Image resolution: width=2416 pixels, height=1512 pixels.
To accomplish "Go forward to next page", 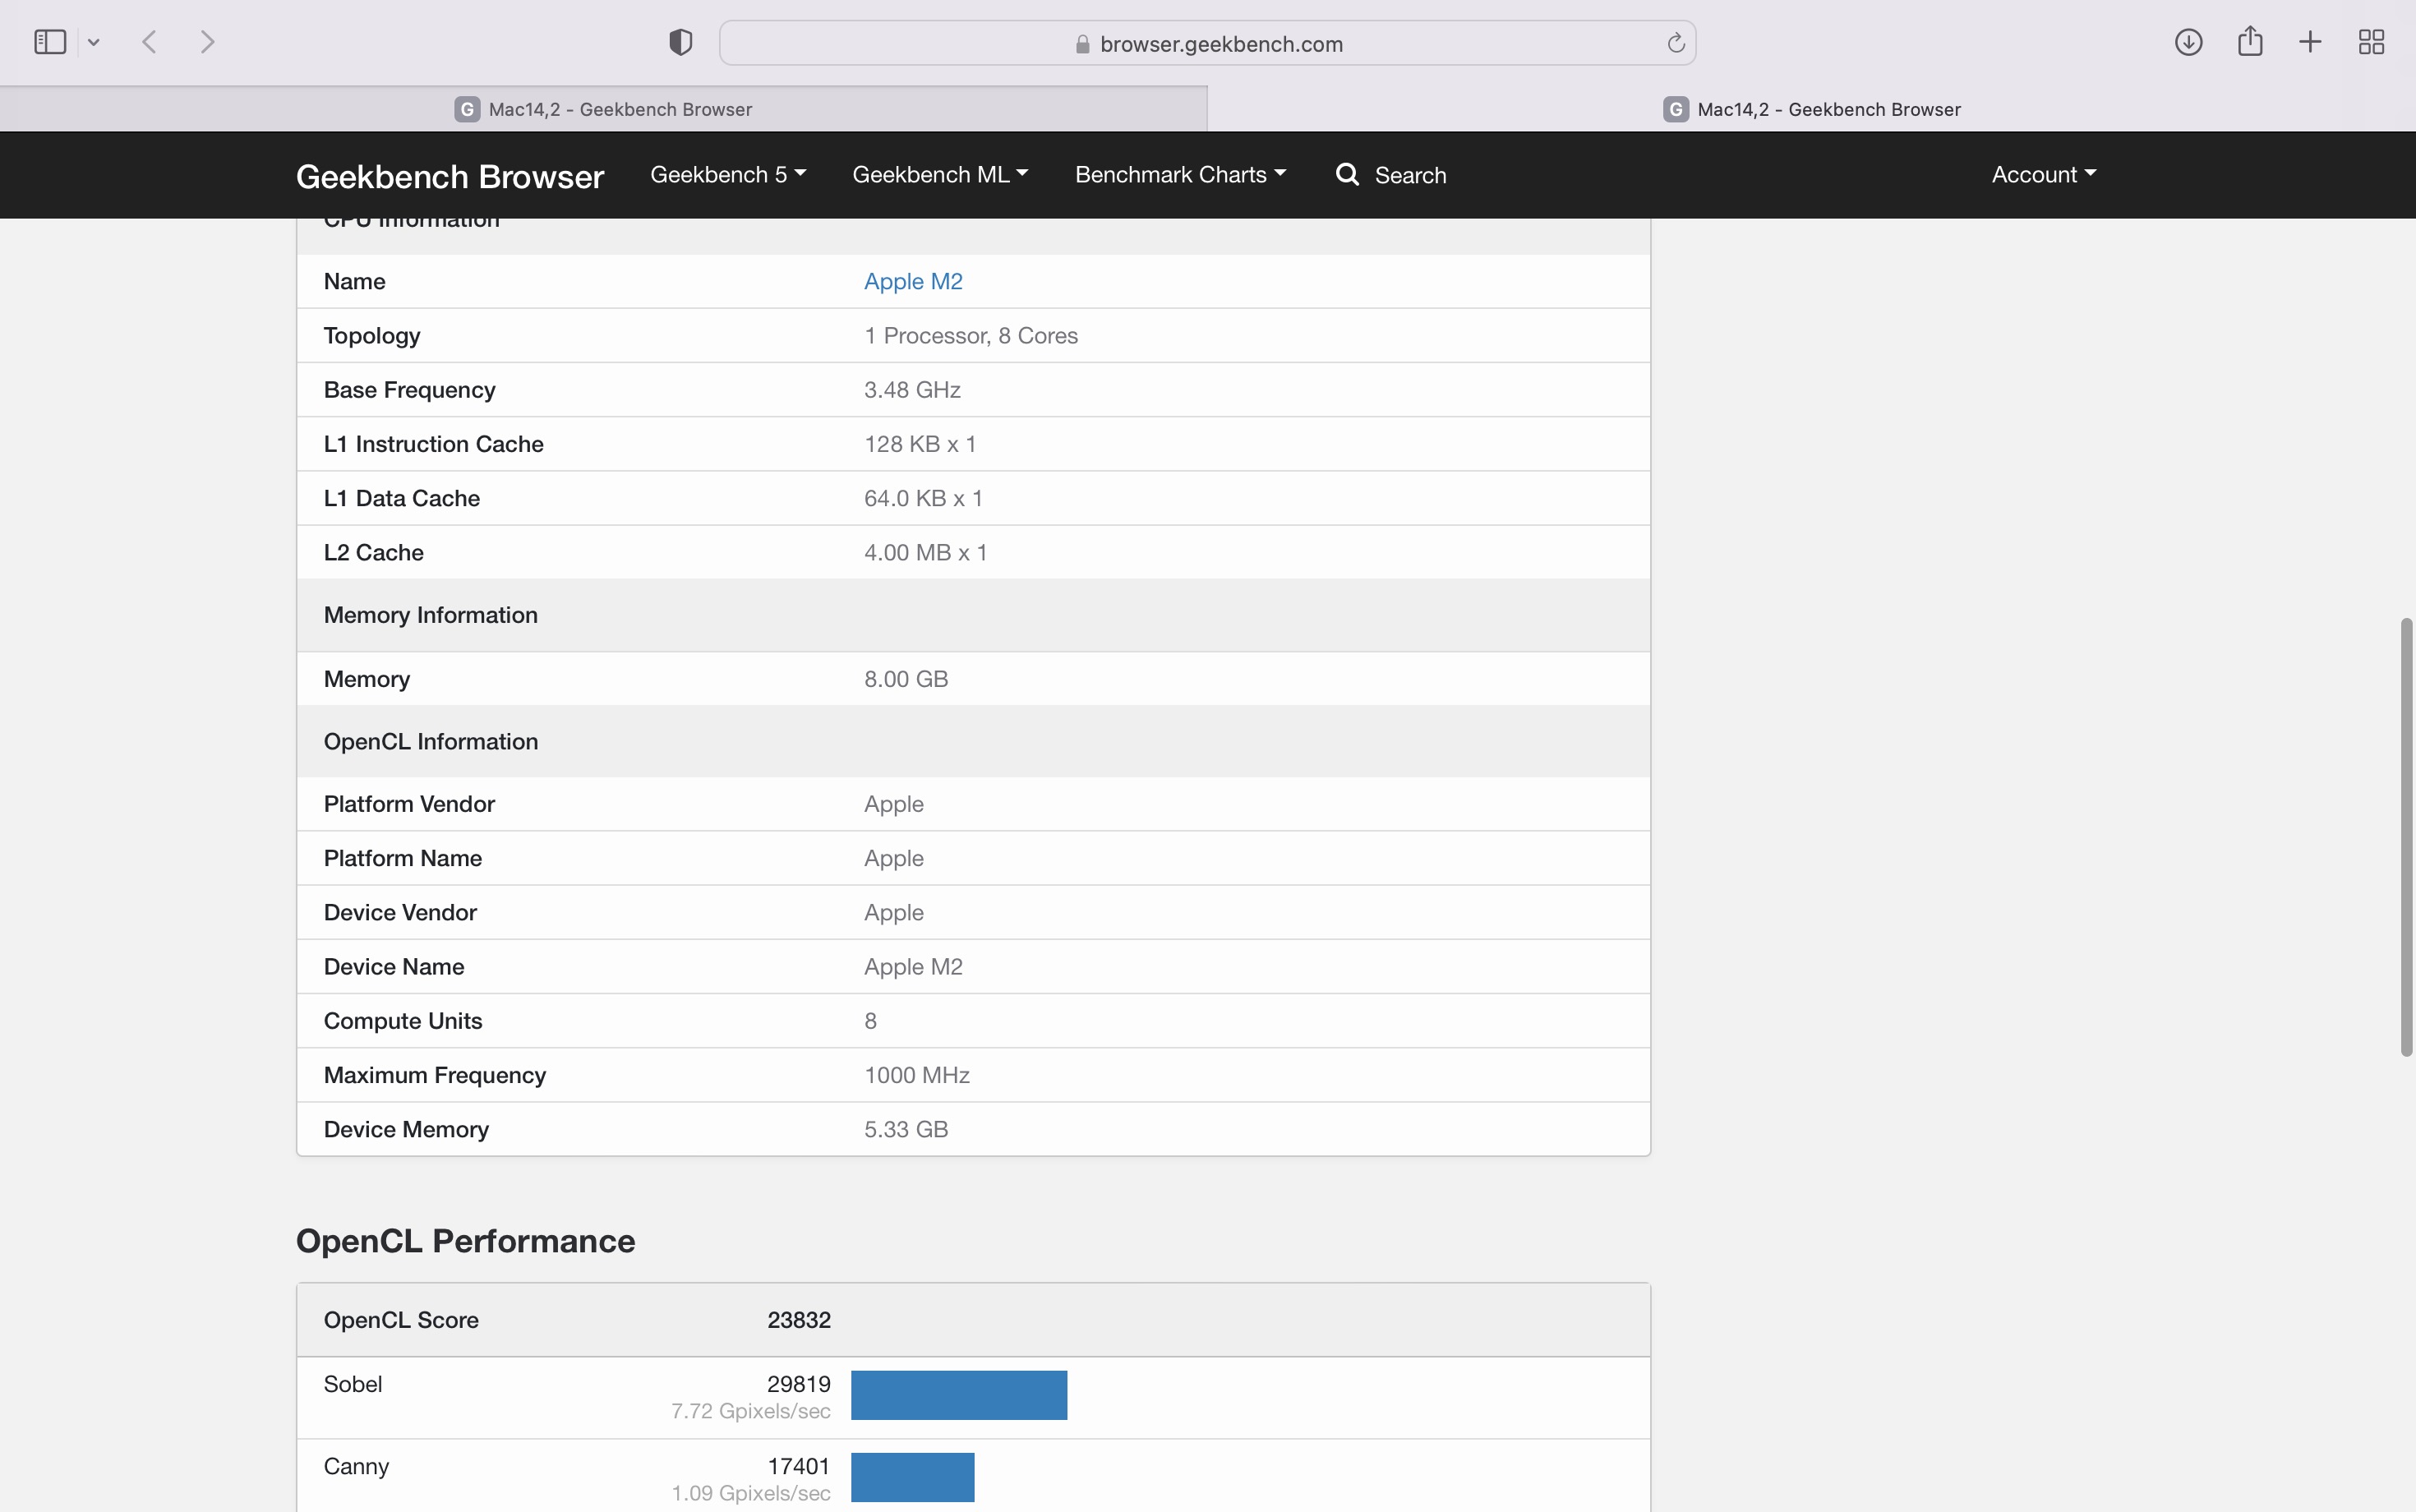I will [x=207, y=42].
